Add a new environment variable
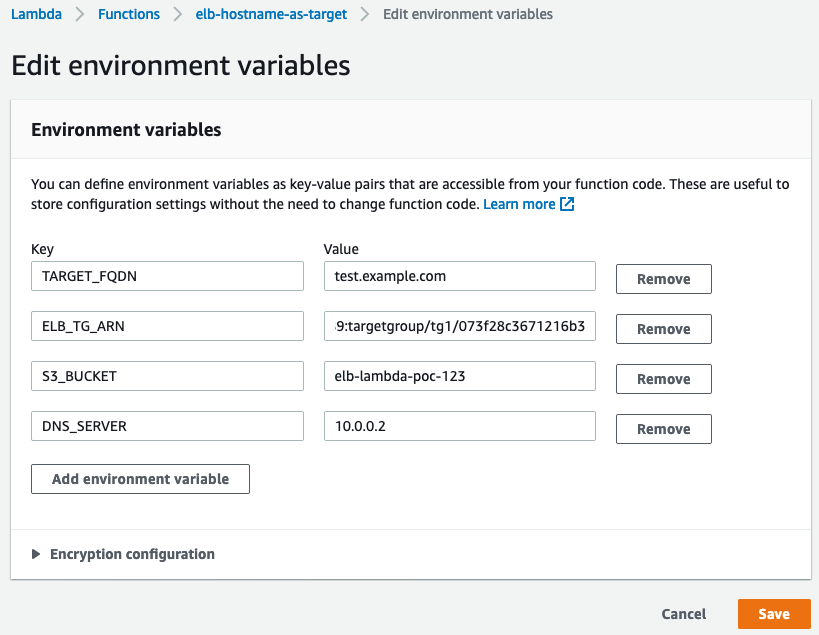The width and height of the screenshot is (819, 635). 140,478
